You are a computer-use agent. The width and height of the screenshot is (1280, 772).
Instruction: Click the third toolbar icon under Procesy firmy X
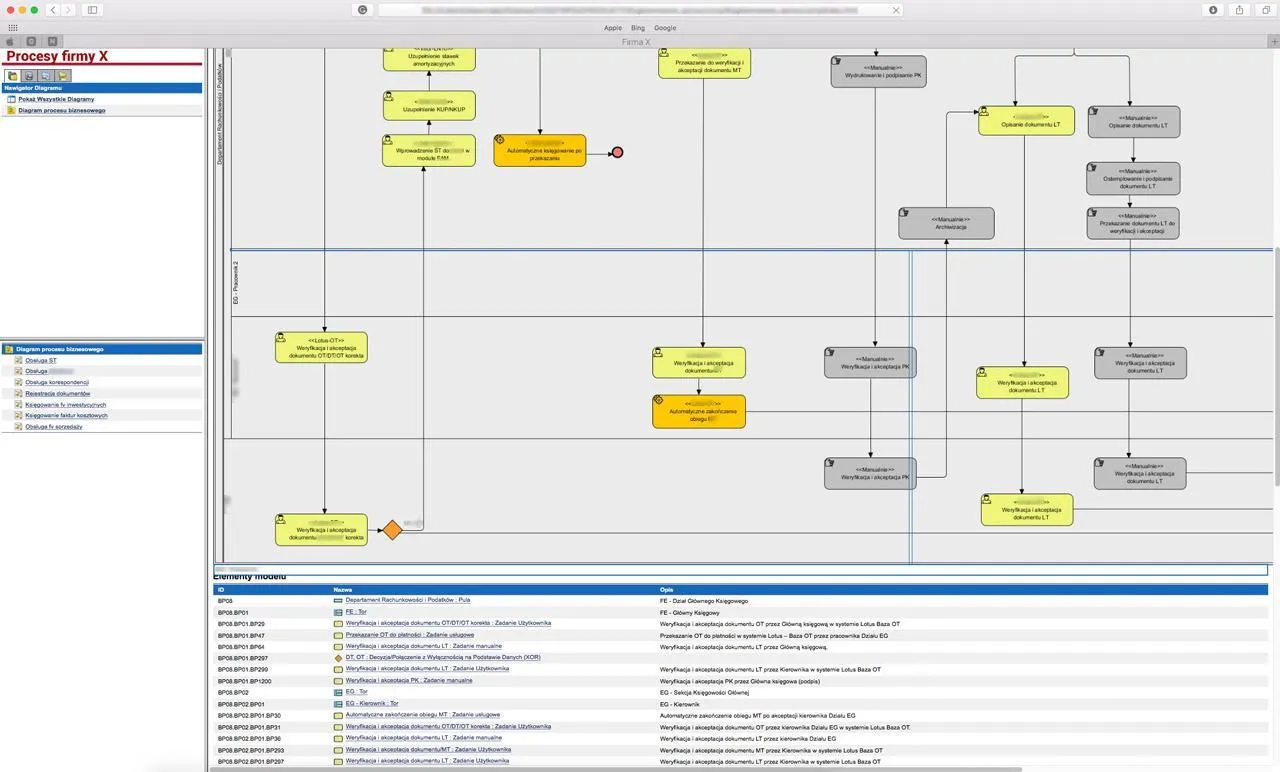(x=46, y=76)
